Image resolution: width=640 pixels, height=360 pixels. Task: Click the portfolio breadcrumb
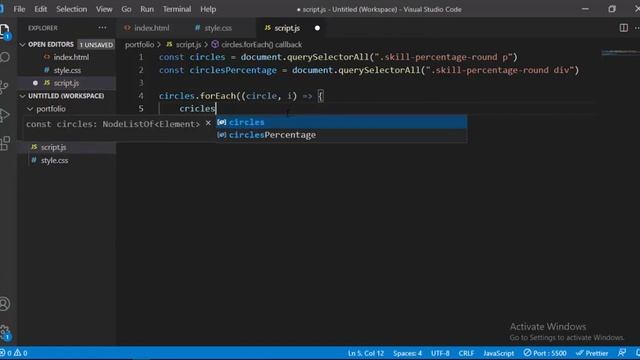[x=139, y=44]
